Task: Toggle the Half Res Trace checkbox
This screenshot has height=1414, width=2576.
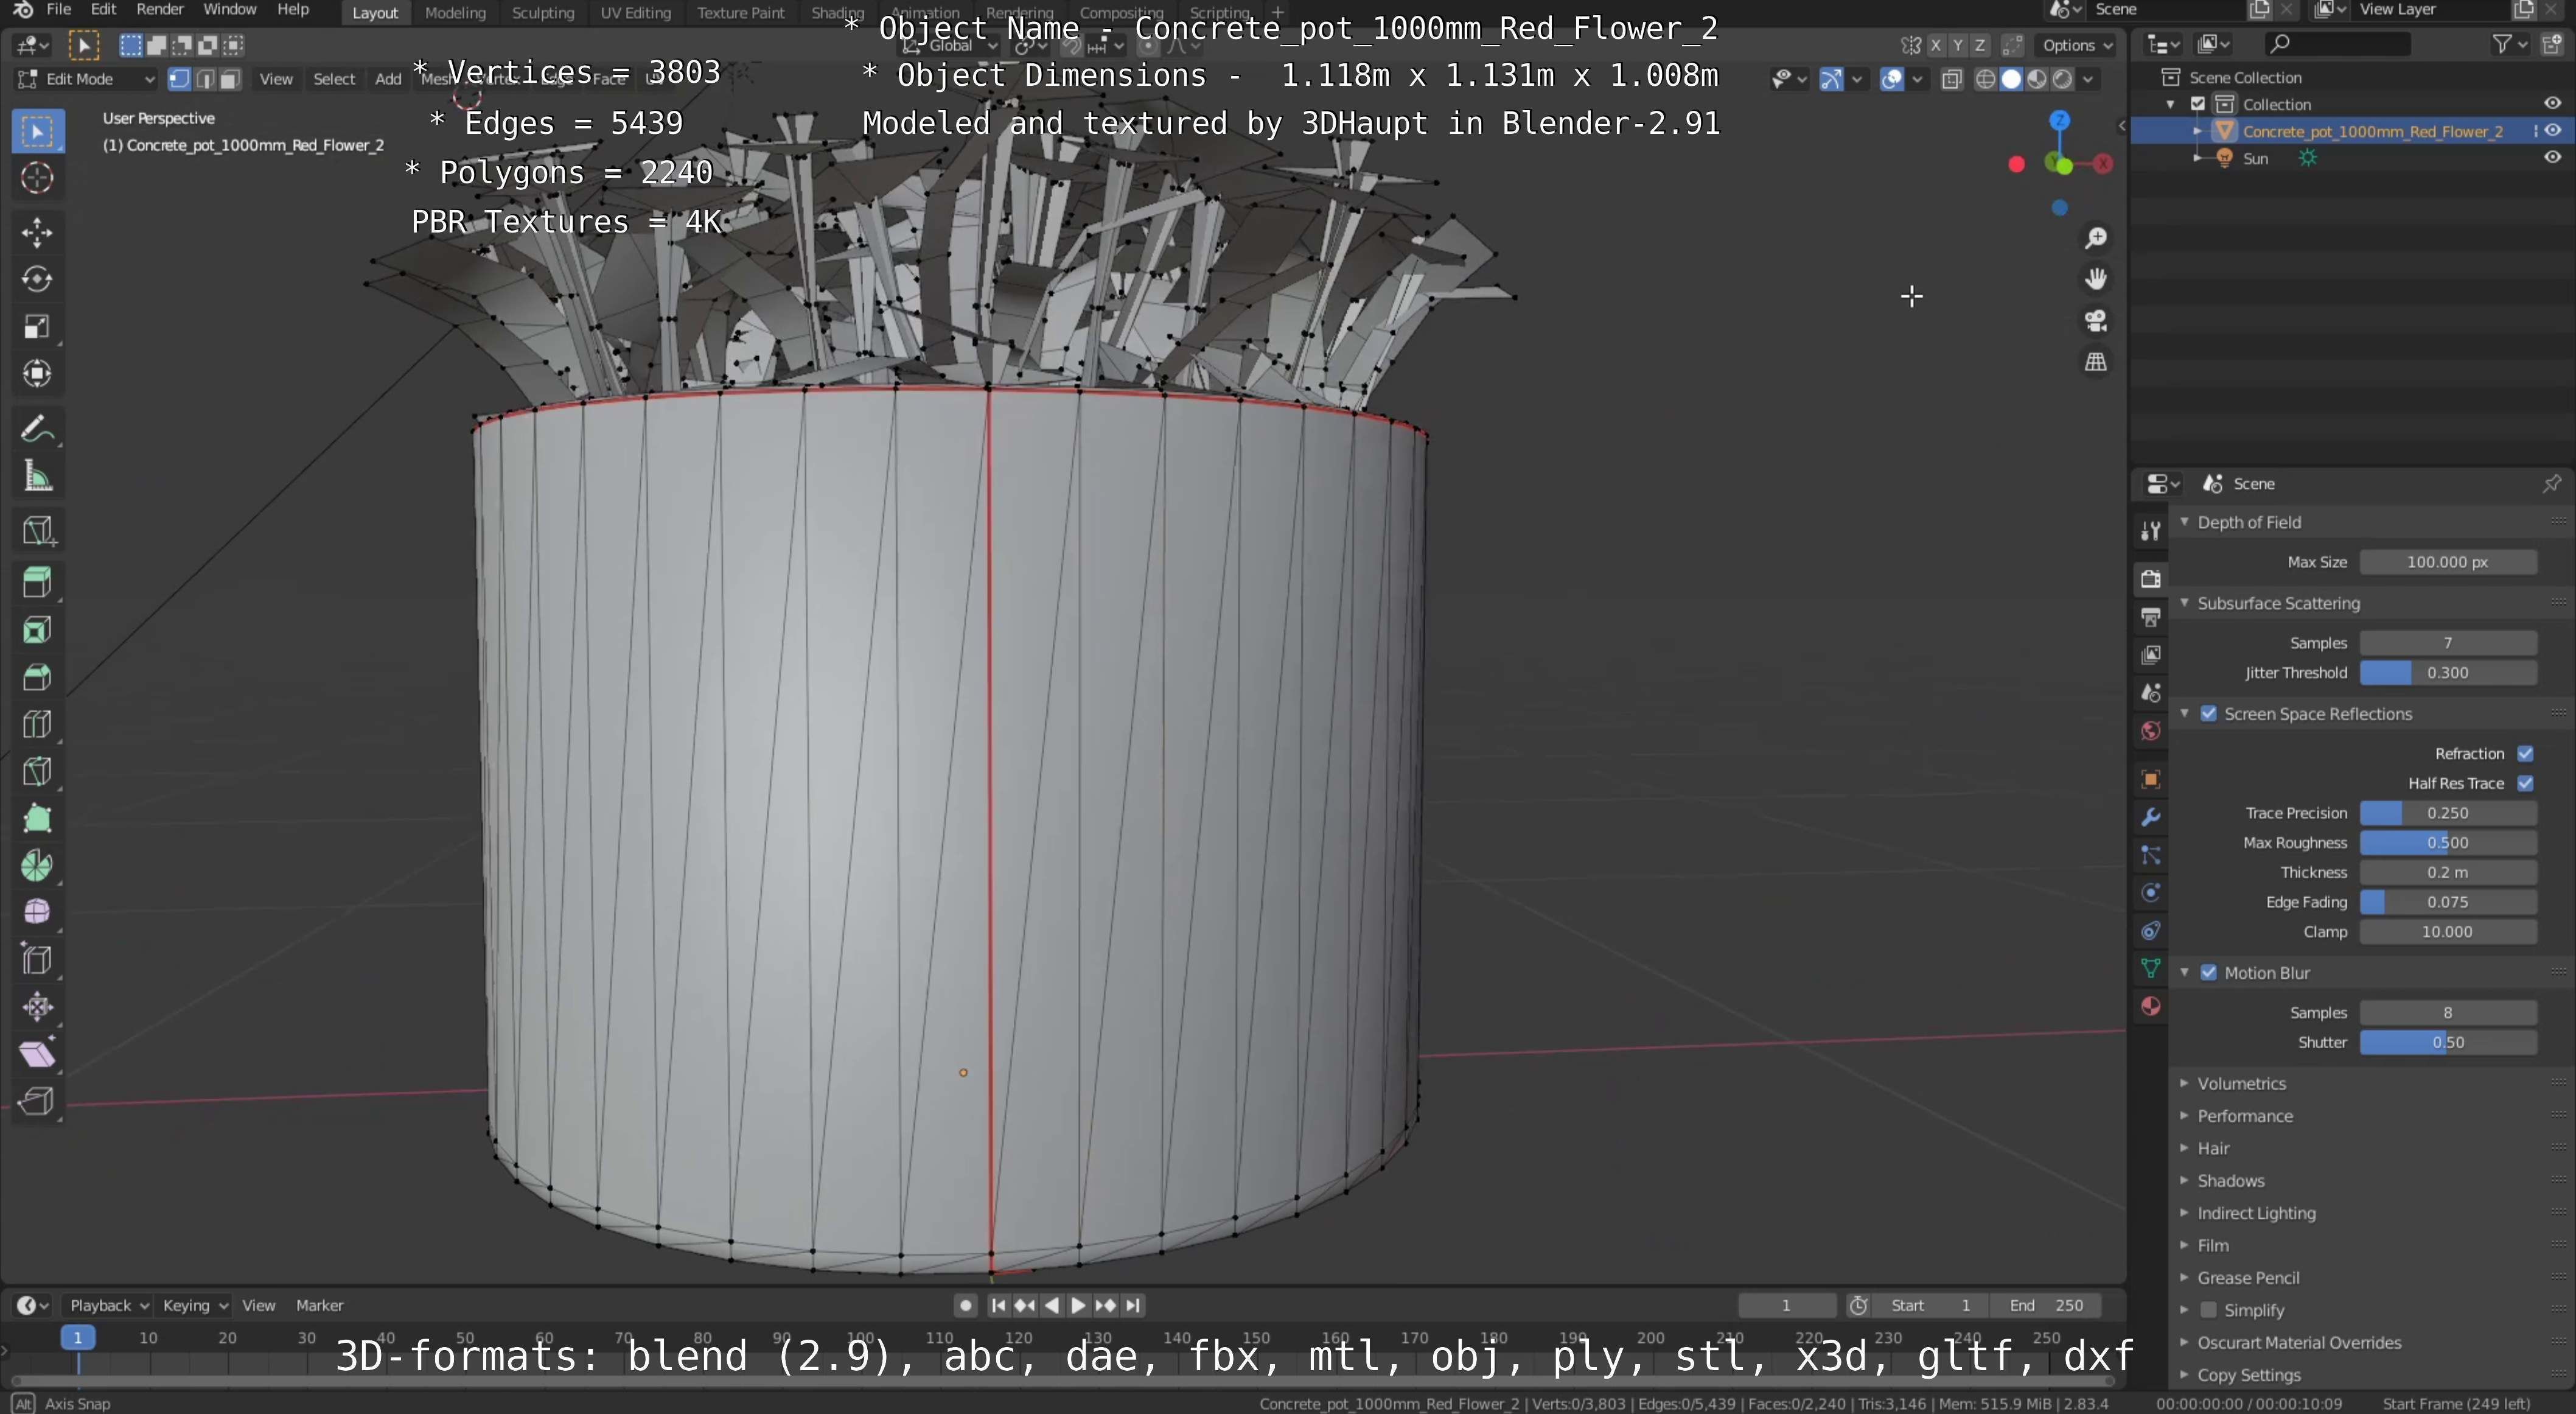Action: 2525,783
